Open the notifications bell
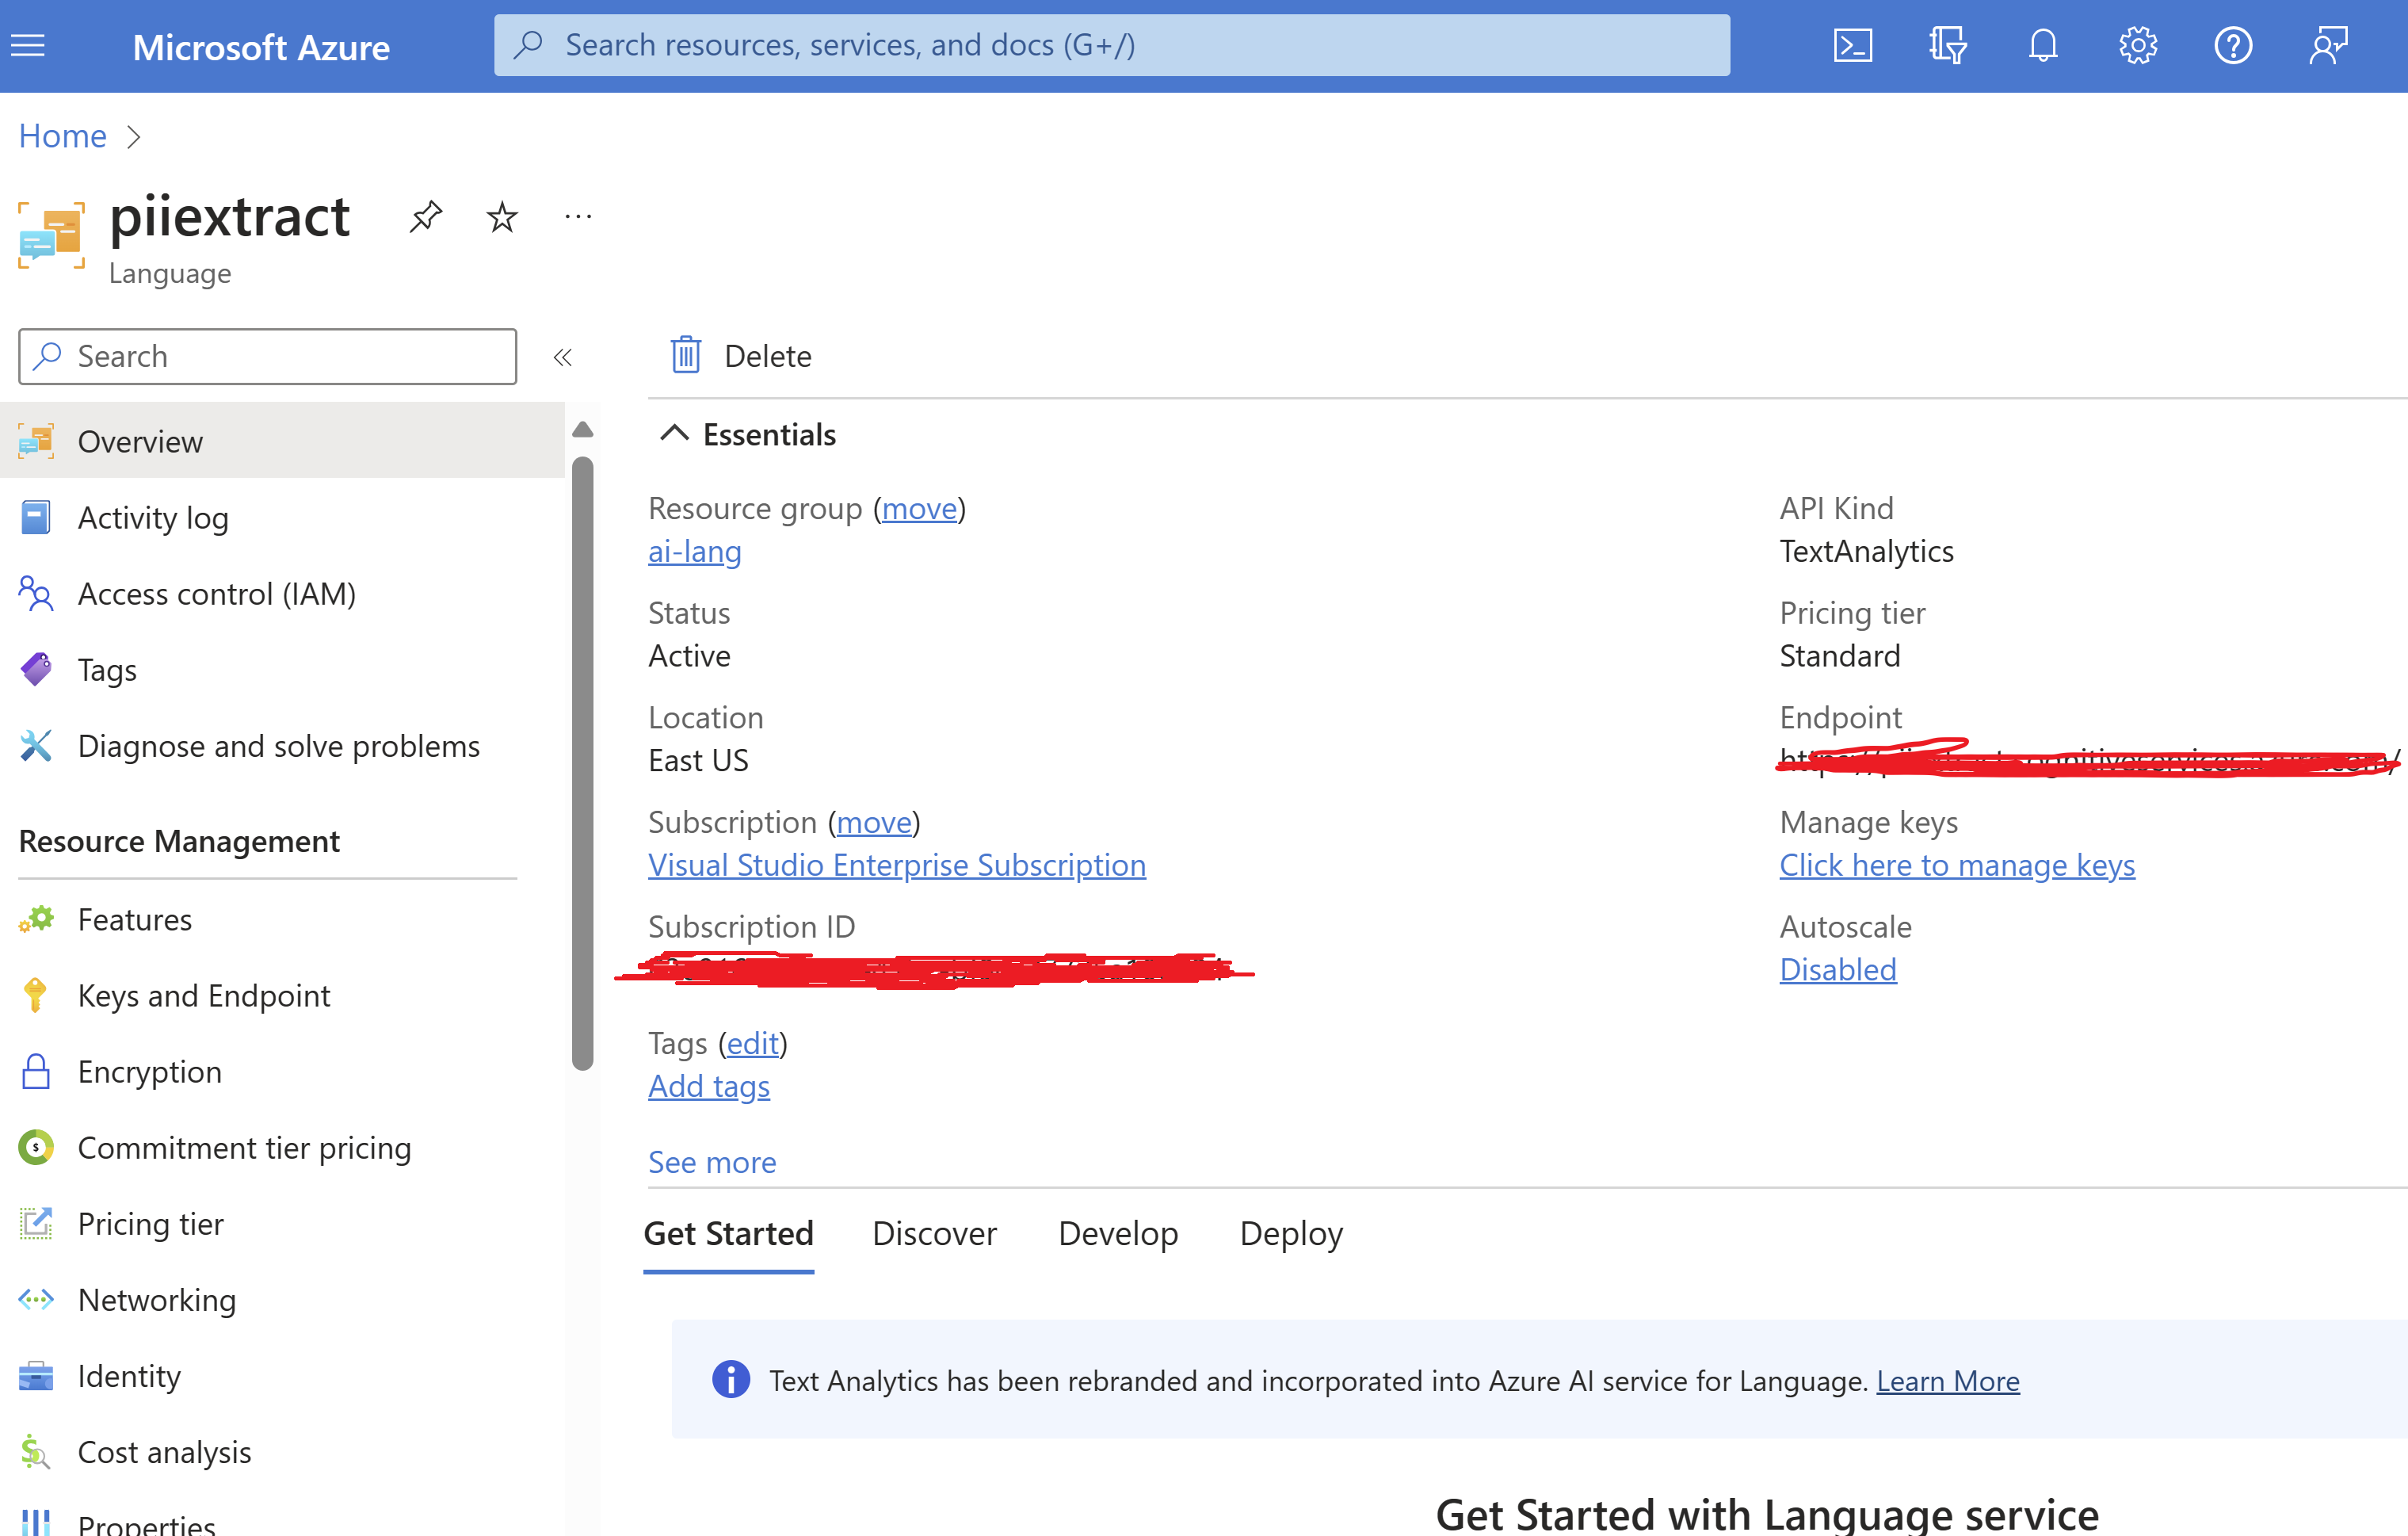Screen dimensions: 2408x1536 (2043, 45)
